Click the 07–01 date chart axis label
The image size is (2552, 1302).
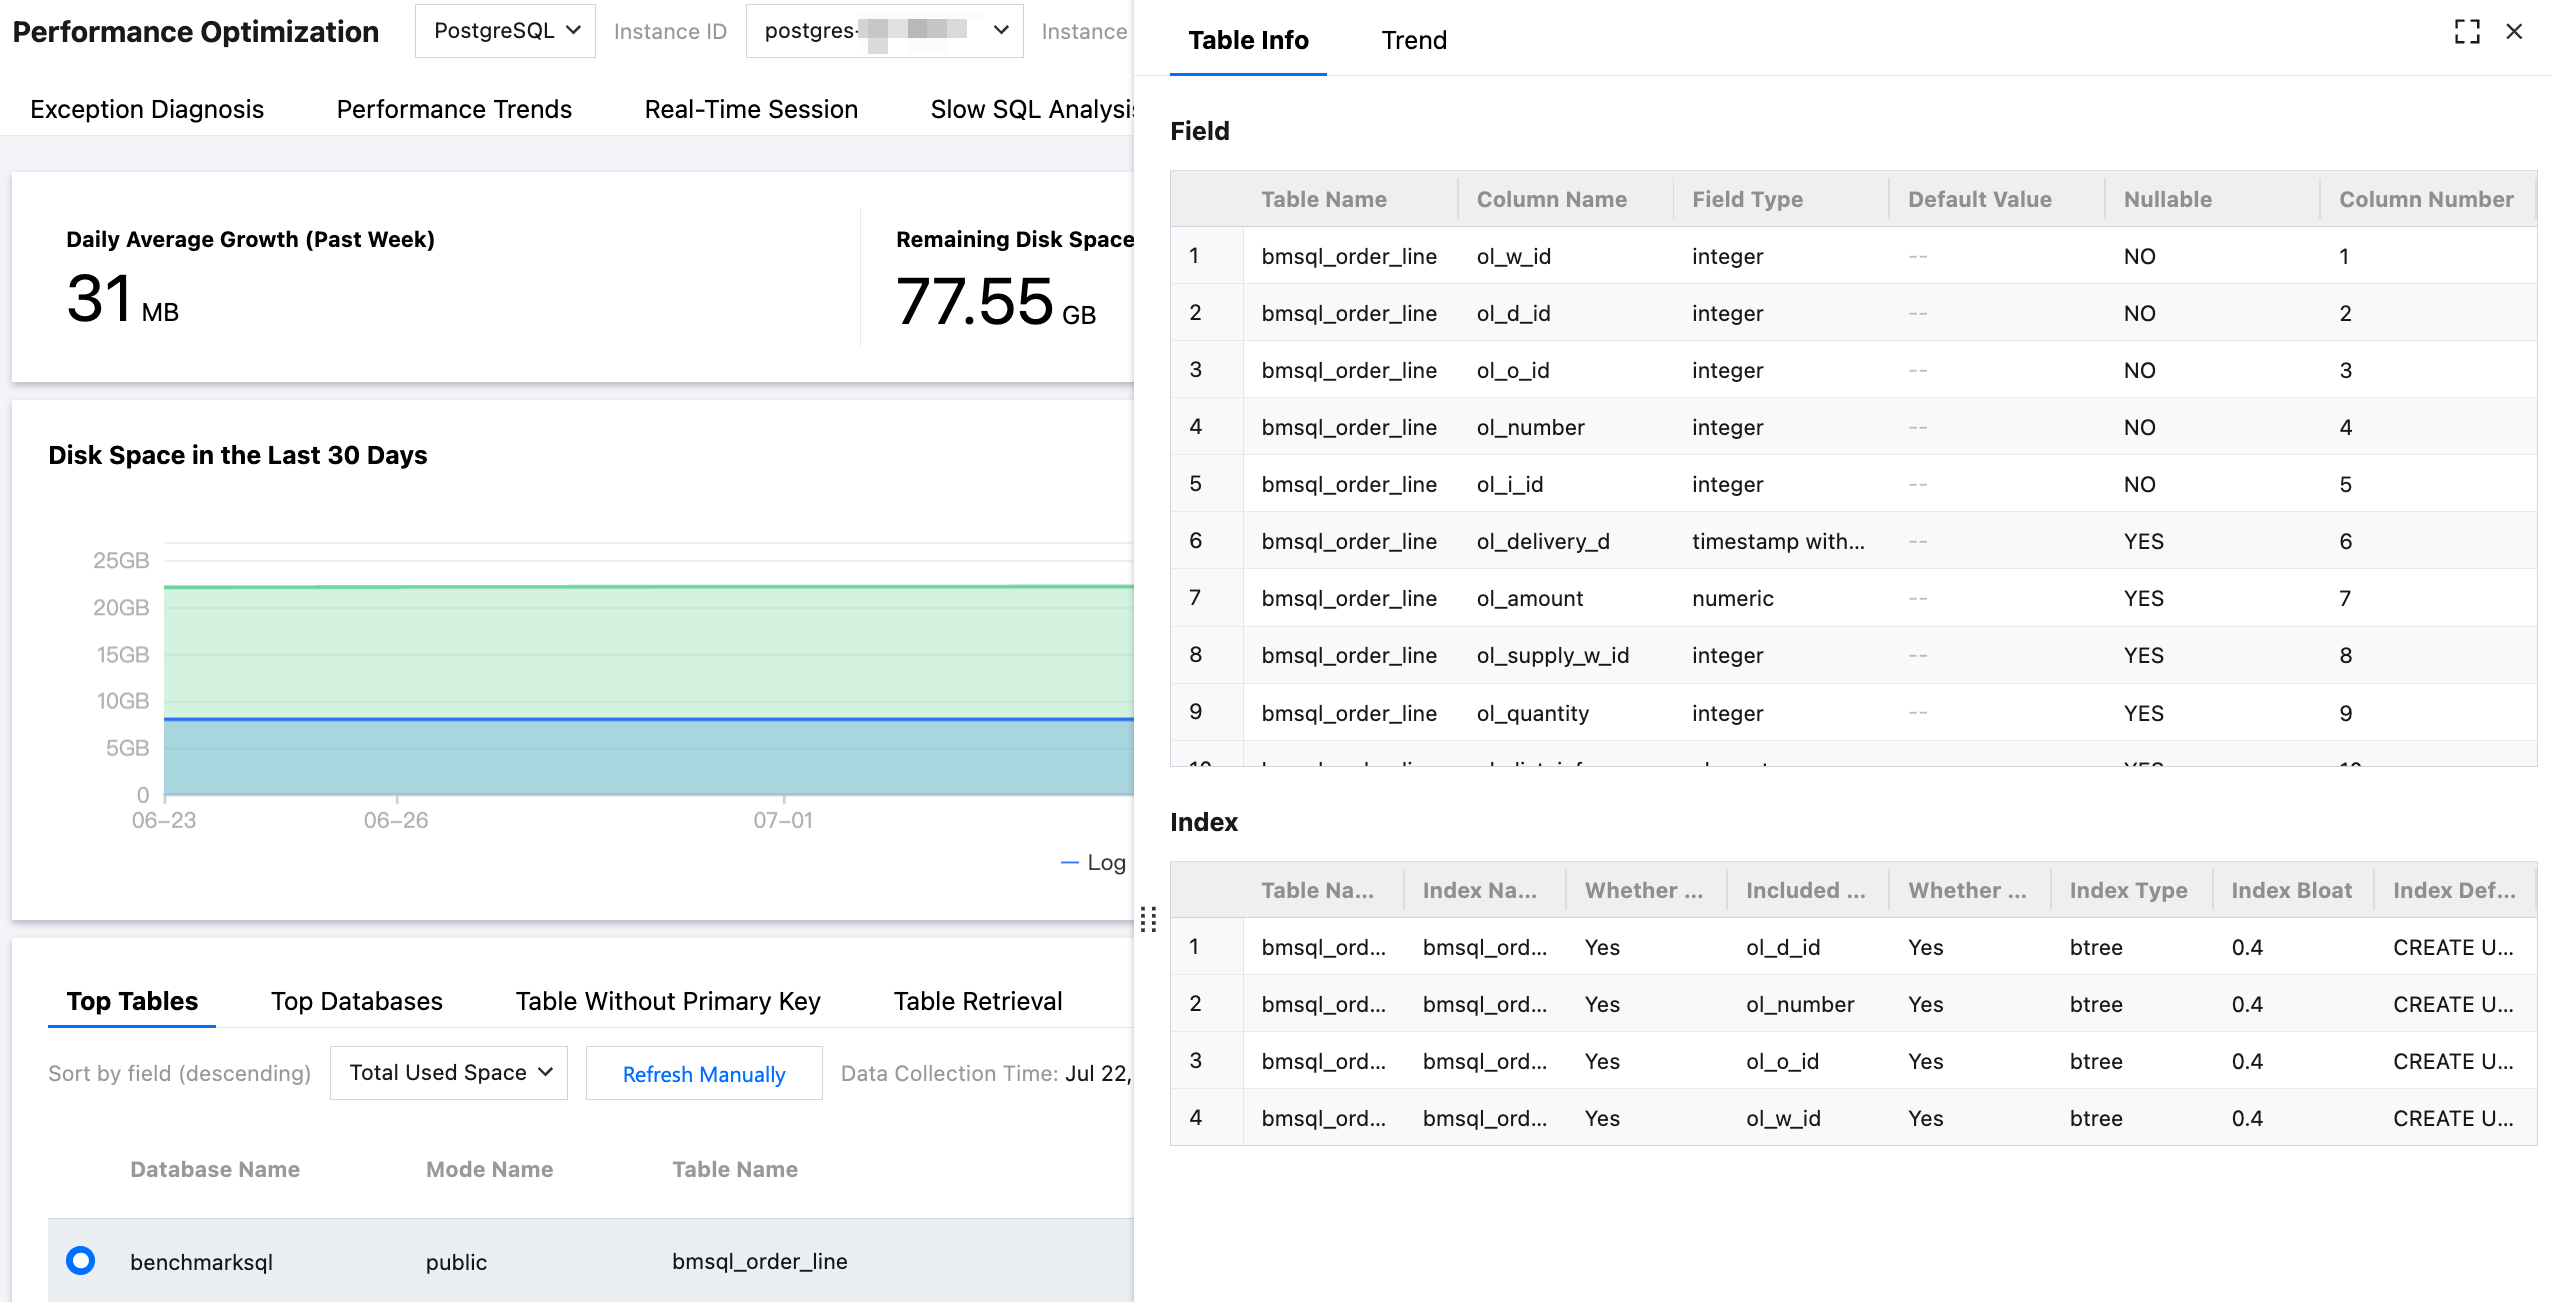[783, 820]
